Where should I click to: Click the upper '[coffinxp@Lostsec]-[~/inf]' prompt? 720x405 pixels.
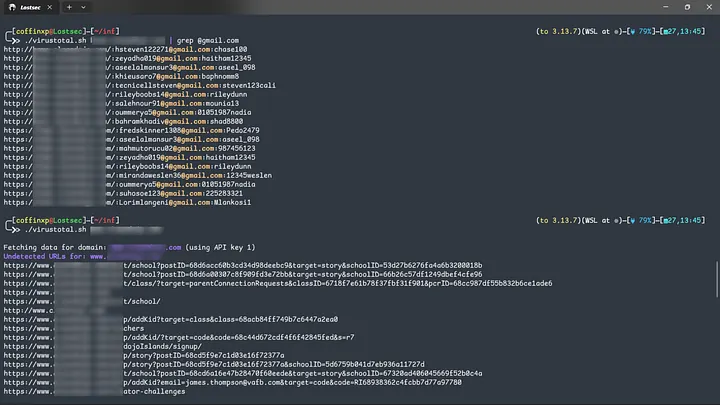pyautogui.click(x=66, y=31)
